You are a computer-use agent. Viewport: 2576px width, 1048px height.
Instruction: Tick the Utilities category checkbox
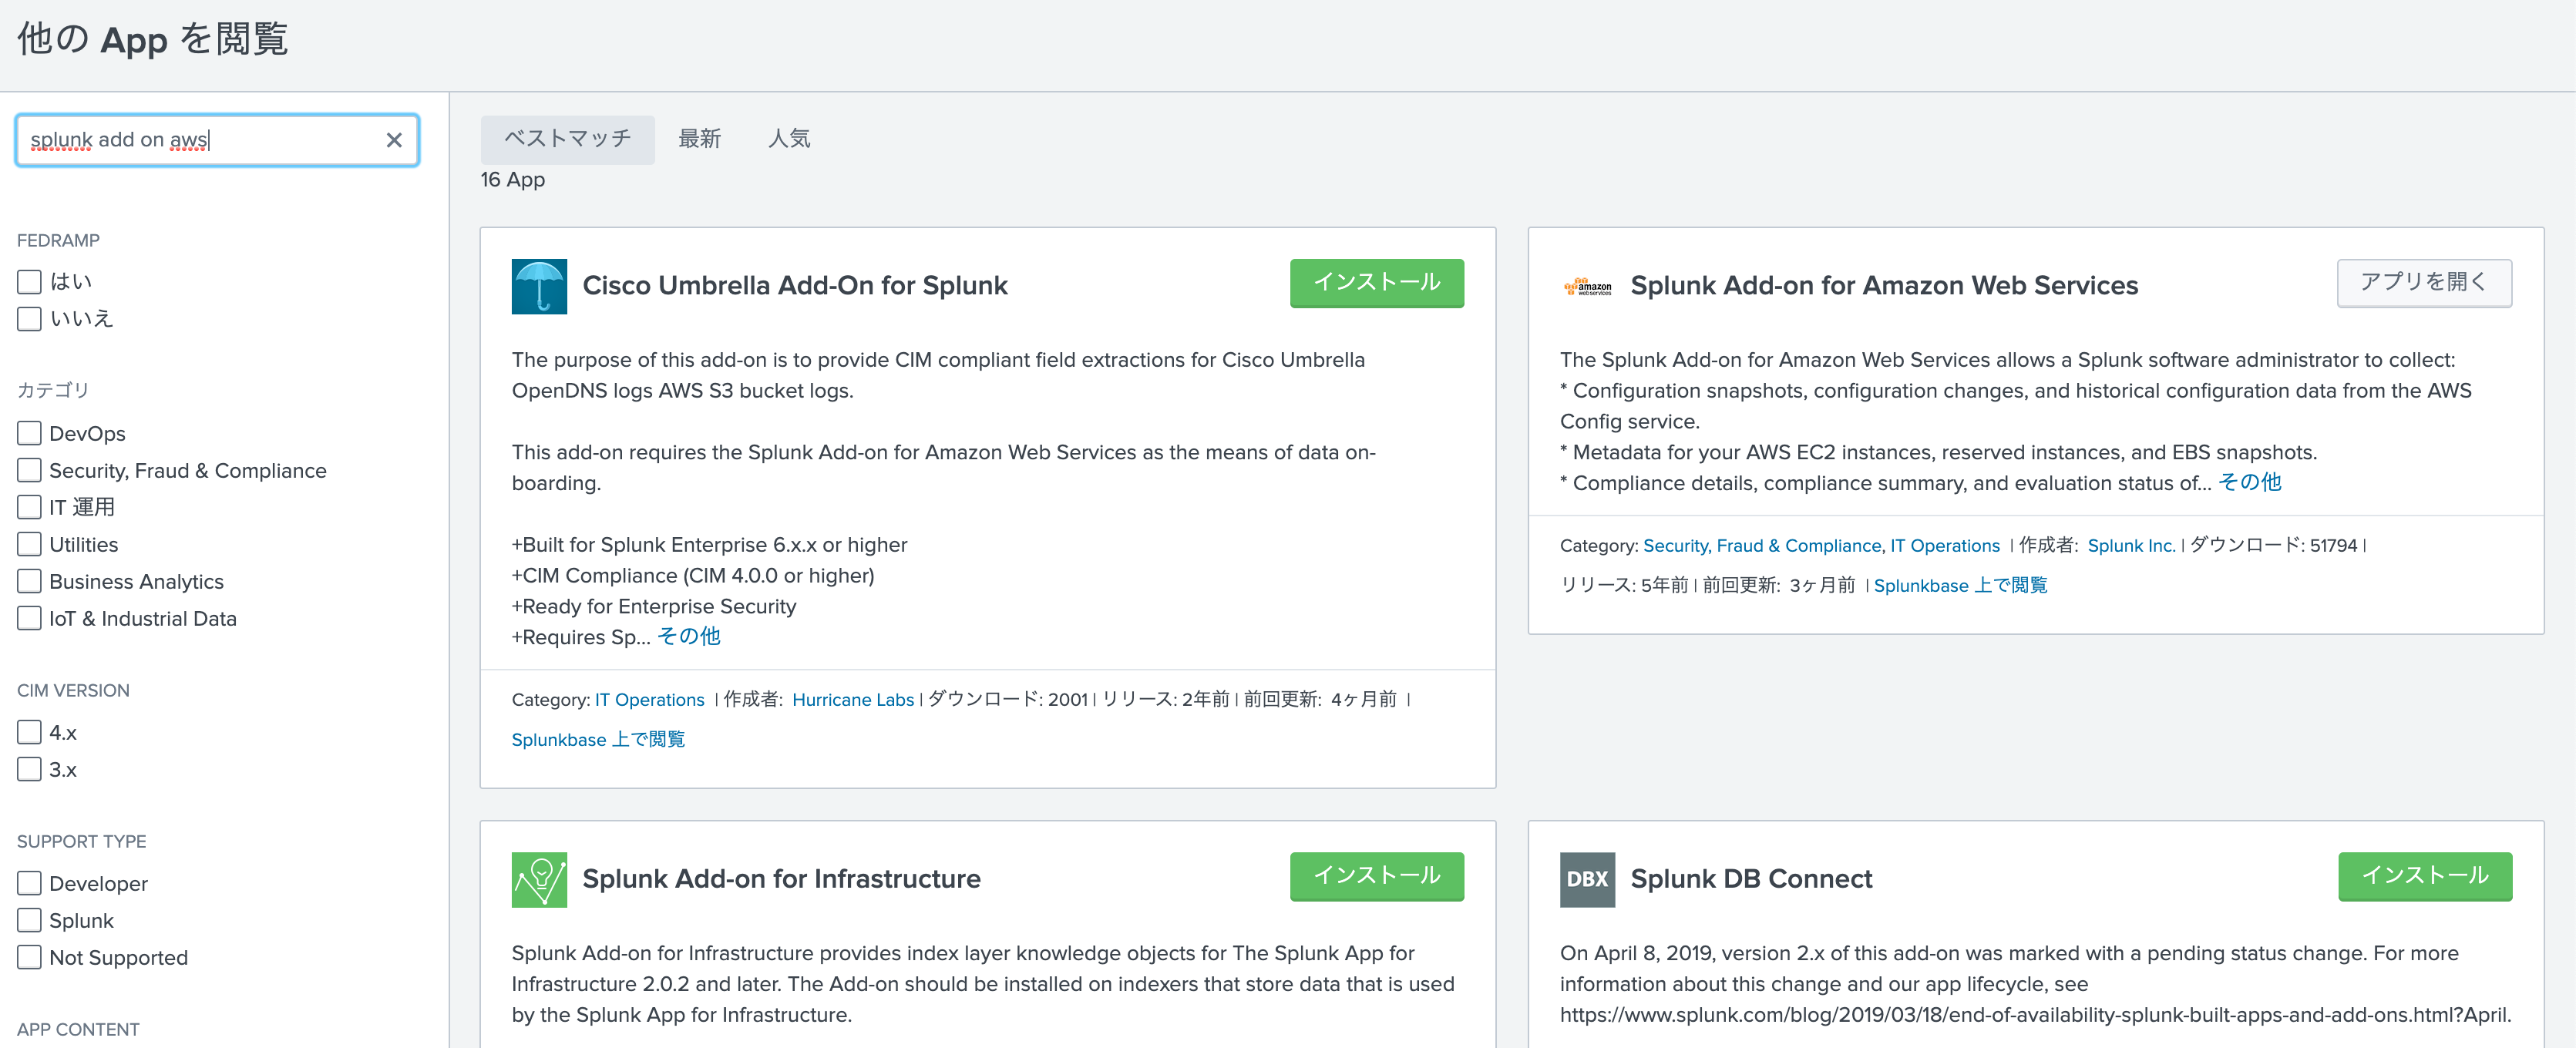[x=30, y=544]
